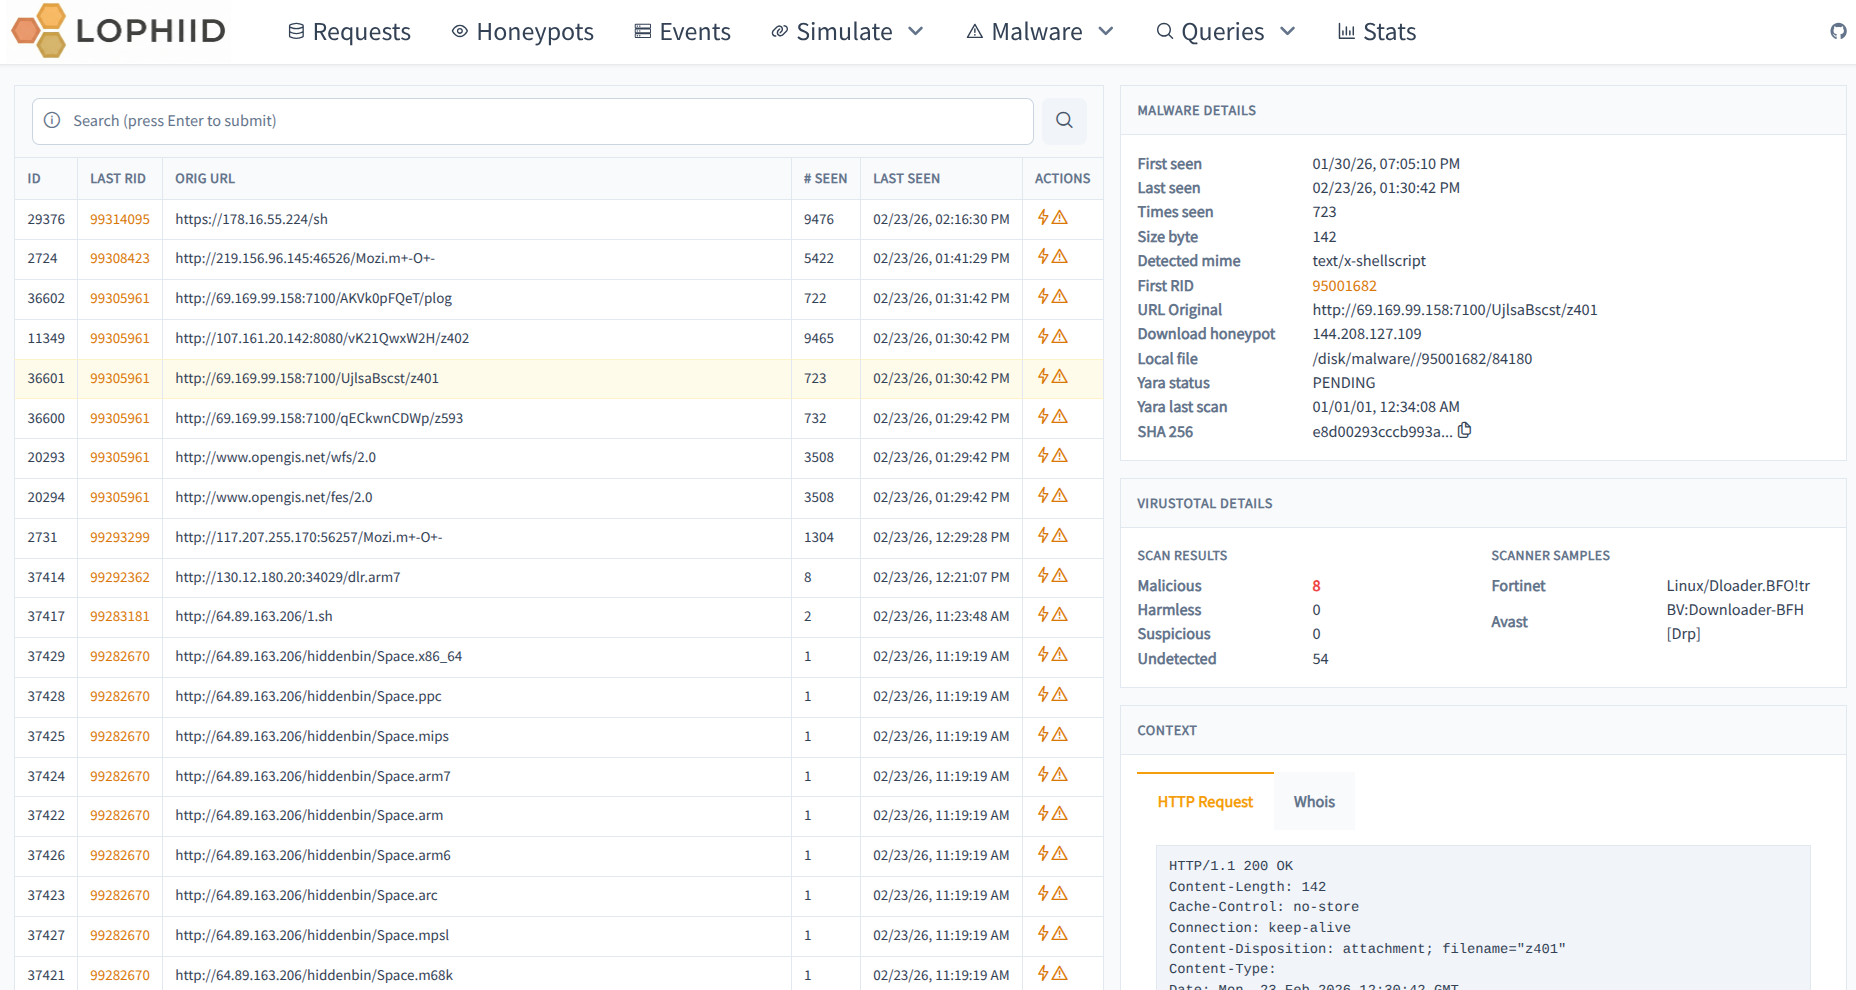Open the Stats page

click(x=1377, y=32)
